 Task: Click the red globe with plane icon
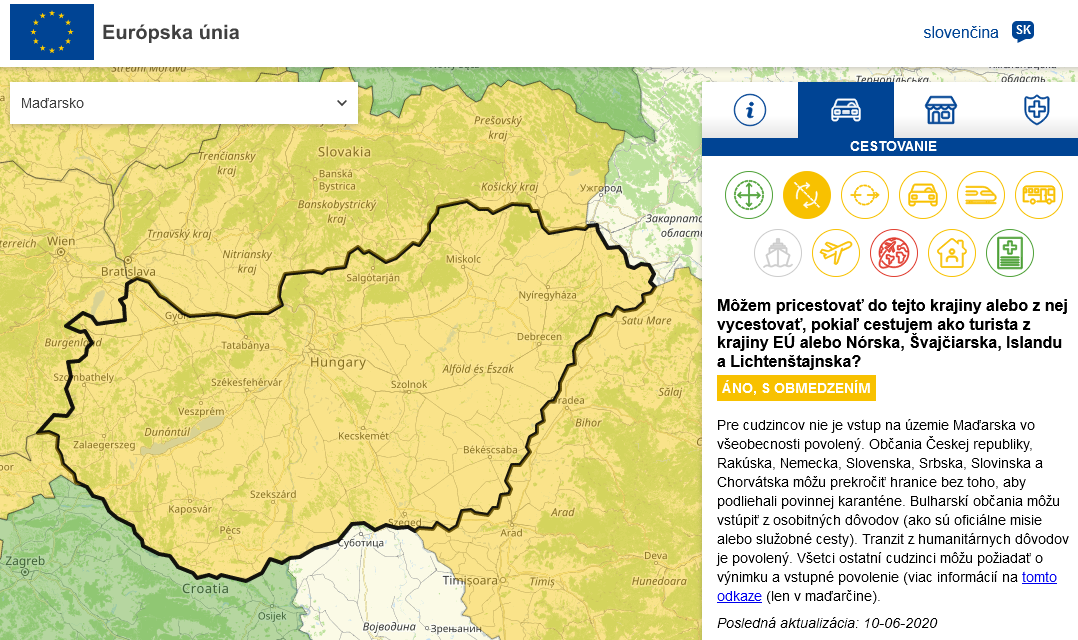pos(894,253)
